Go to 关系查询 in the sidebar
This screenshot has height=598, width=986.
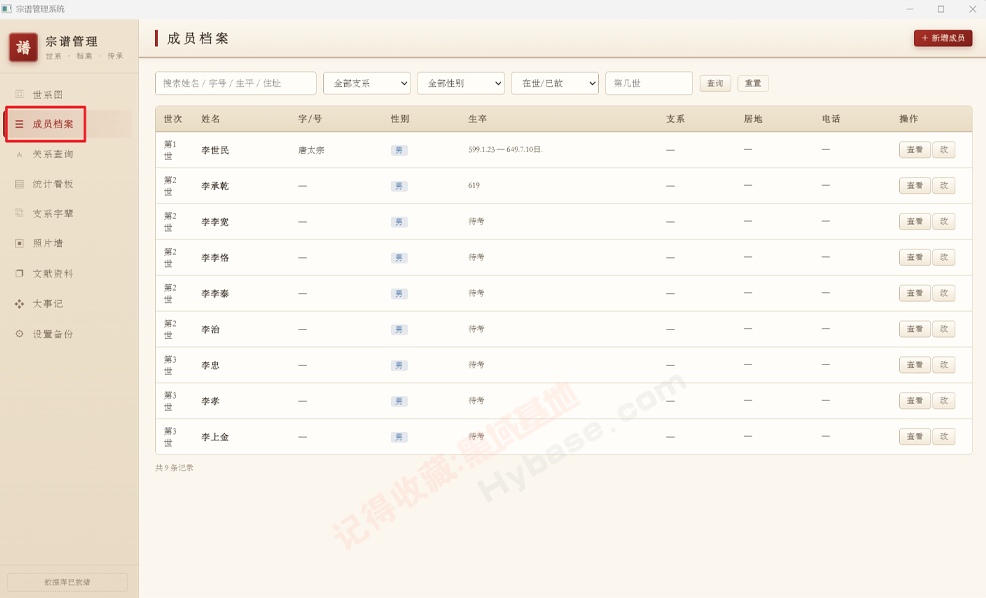[53, 154]
